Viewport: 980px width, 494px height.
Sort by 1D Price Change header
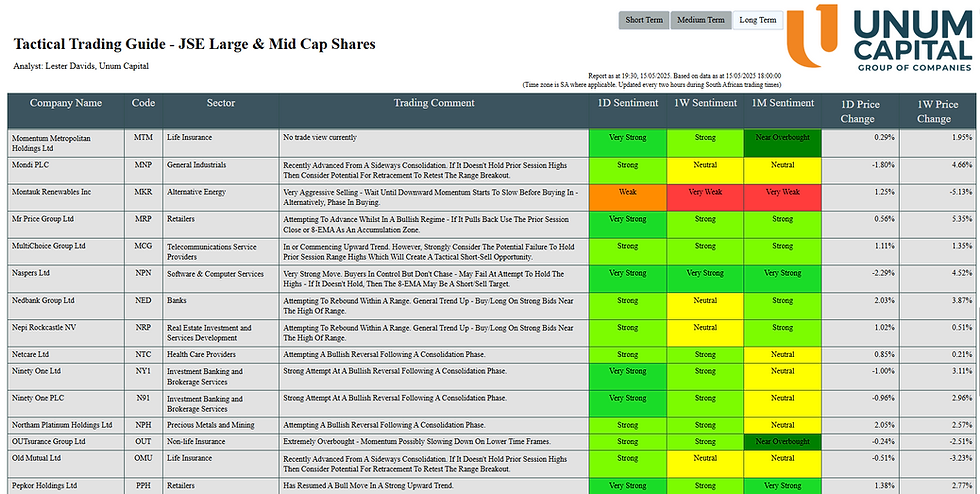[x=861, y=111]
